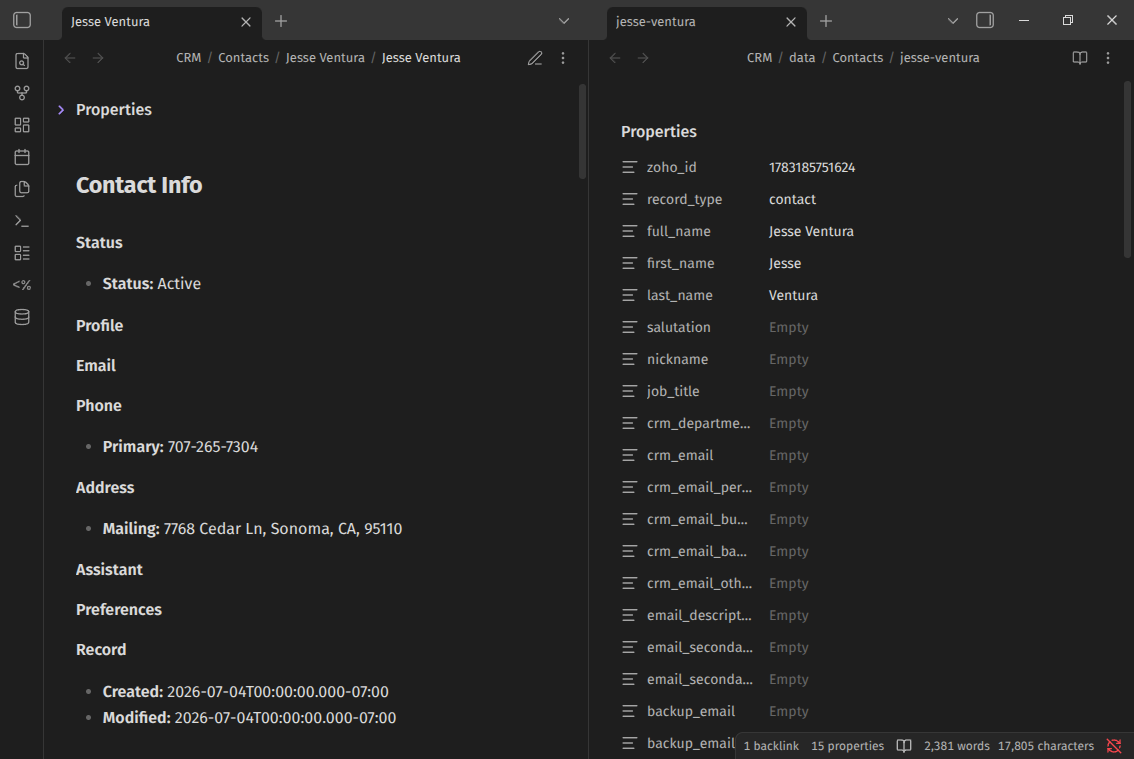Screen dimensions: 1134x759
Task: Navigate forward in jesse-ventura pane
Action: tap(644, 58)
